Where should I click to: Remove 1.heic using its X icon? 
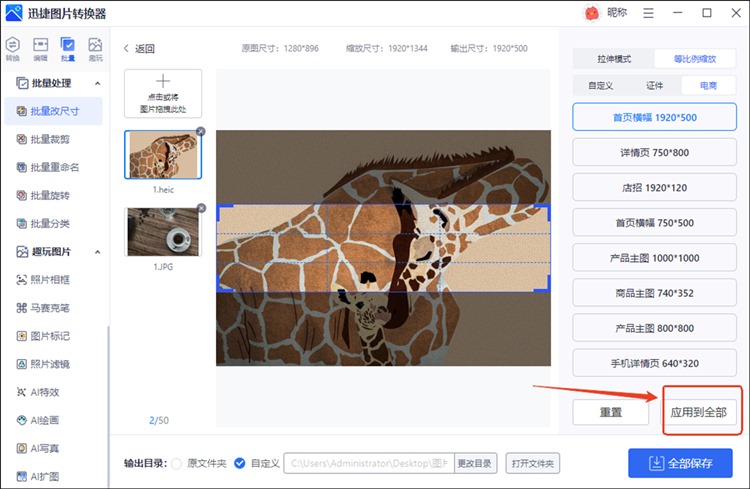pyautogui.click(x=200, y=132)
